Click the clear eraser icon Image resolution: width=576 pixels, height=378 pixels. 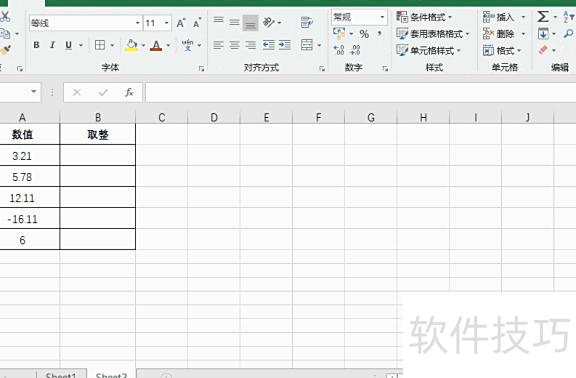click(543, 50)
